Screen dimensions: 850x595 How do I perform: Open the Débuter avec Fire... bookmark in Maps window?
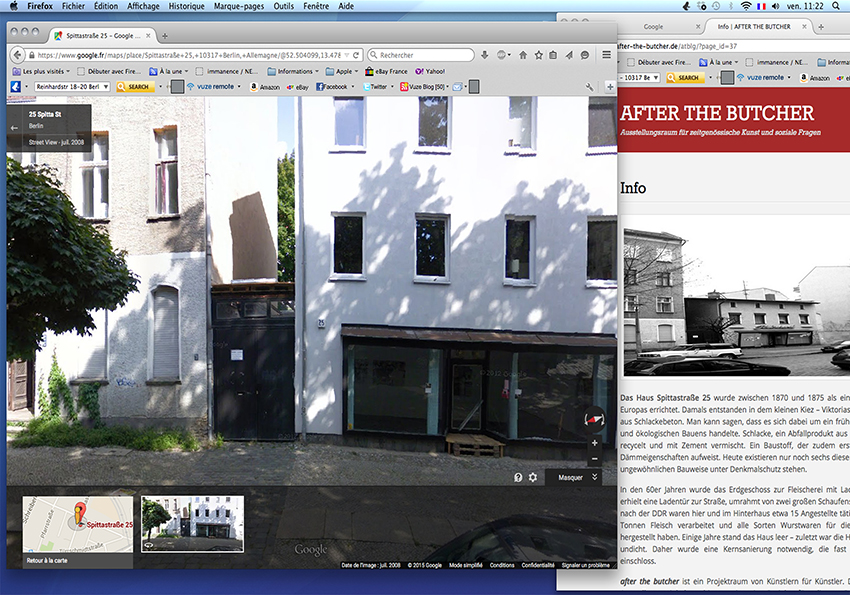(x=108, y=71)
